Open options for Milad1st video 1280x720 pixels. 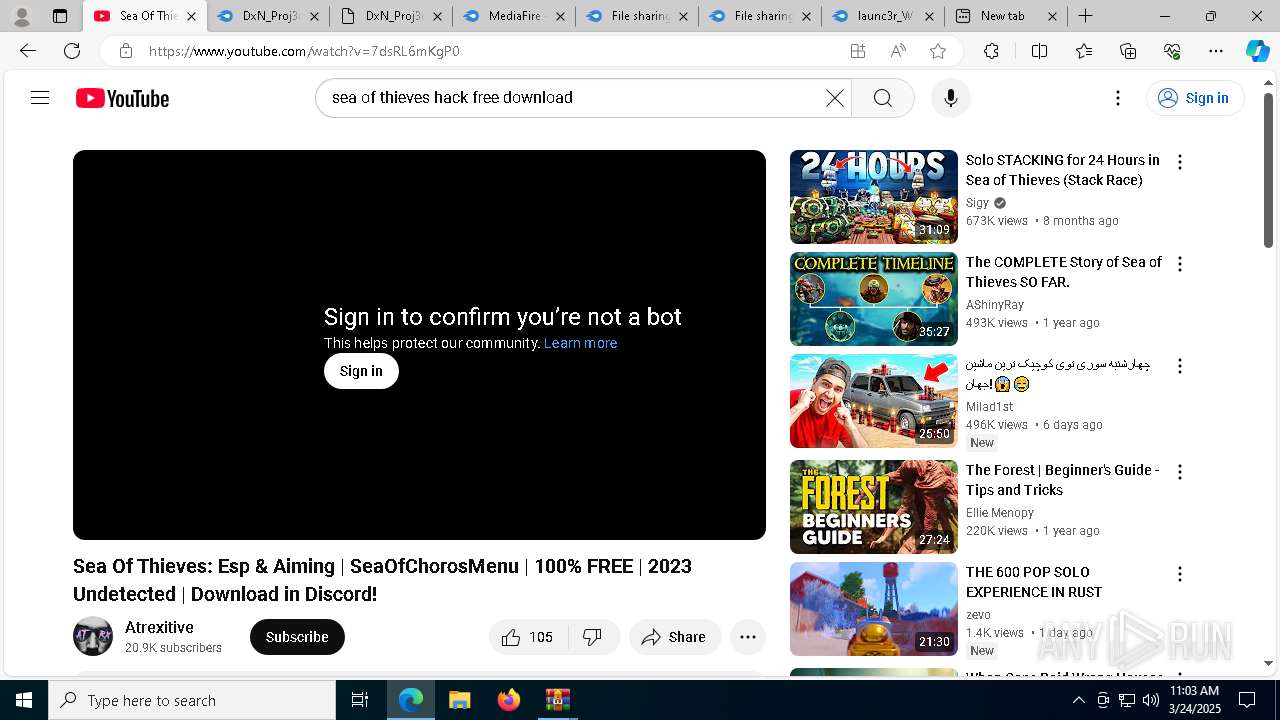click(1180, 366)
